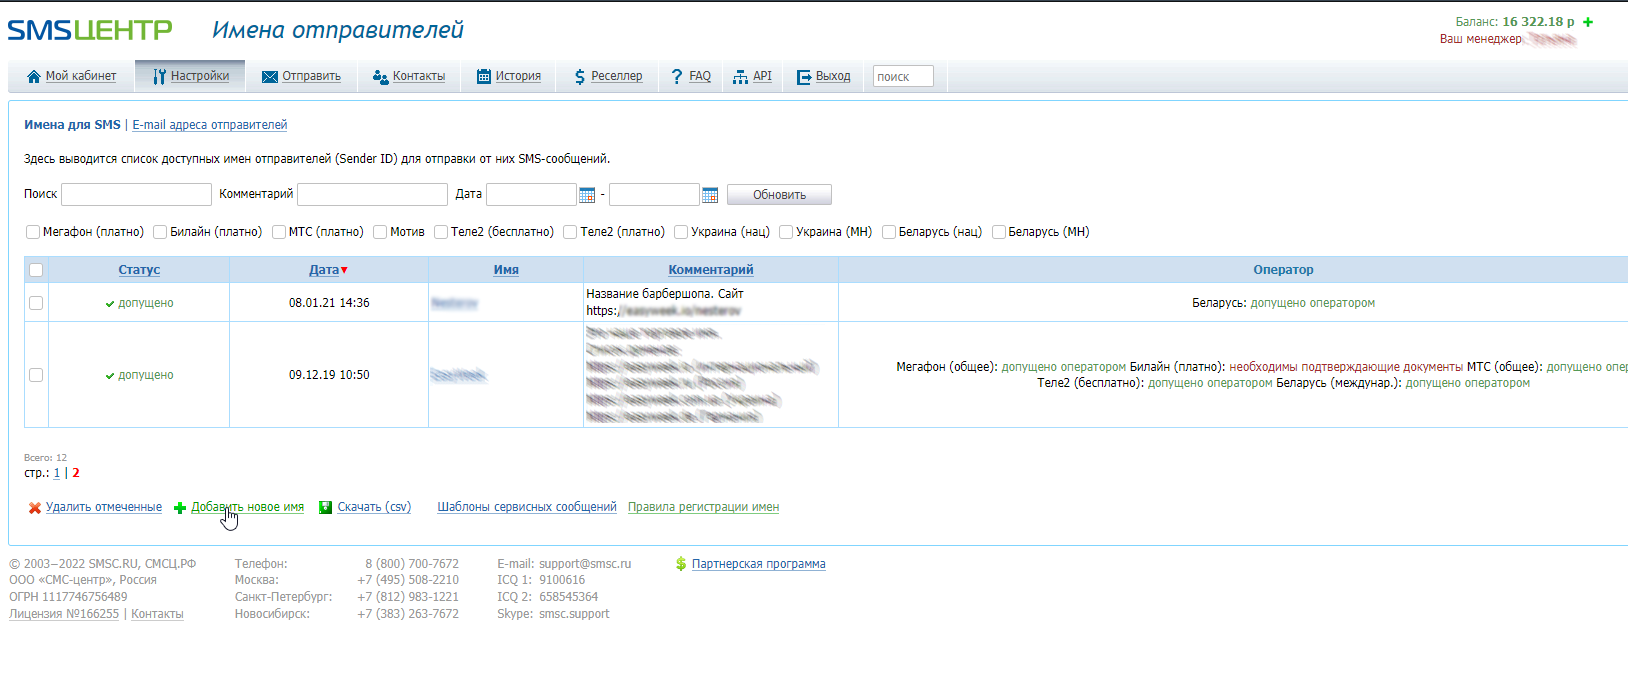Open the API menu item

[762, 77]
